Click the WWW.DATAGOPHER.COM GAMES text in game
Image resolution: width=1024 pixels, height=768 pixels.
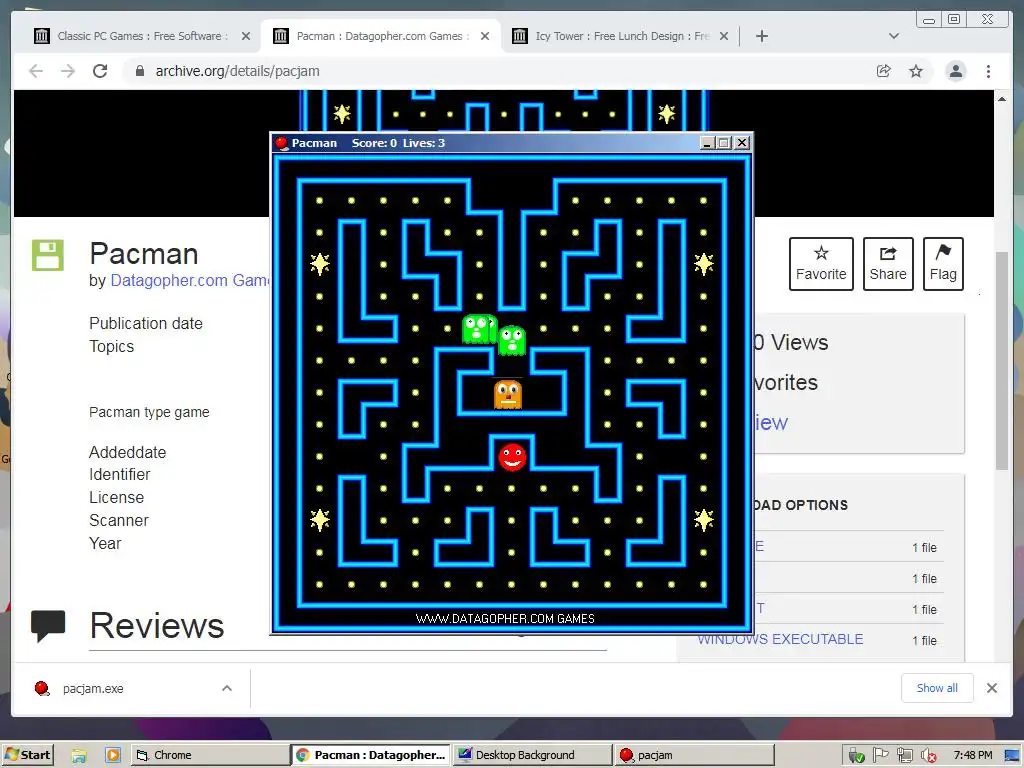point(505,618)
